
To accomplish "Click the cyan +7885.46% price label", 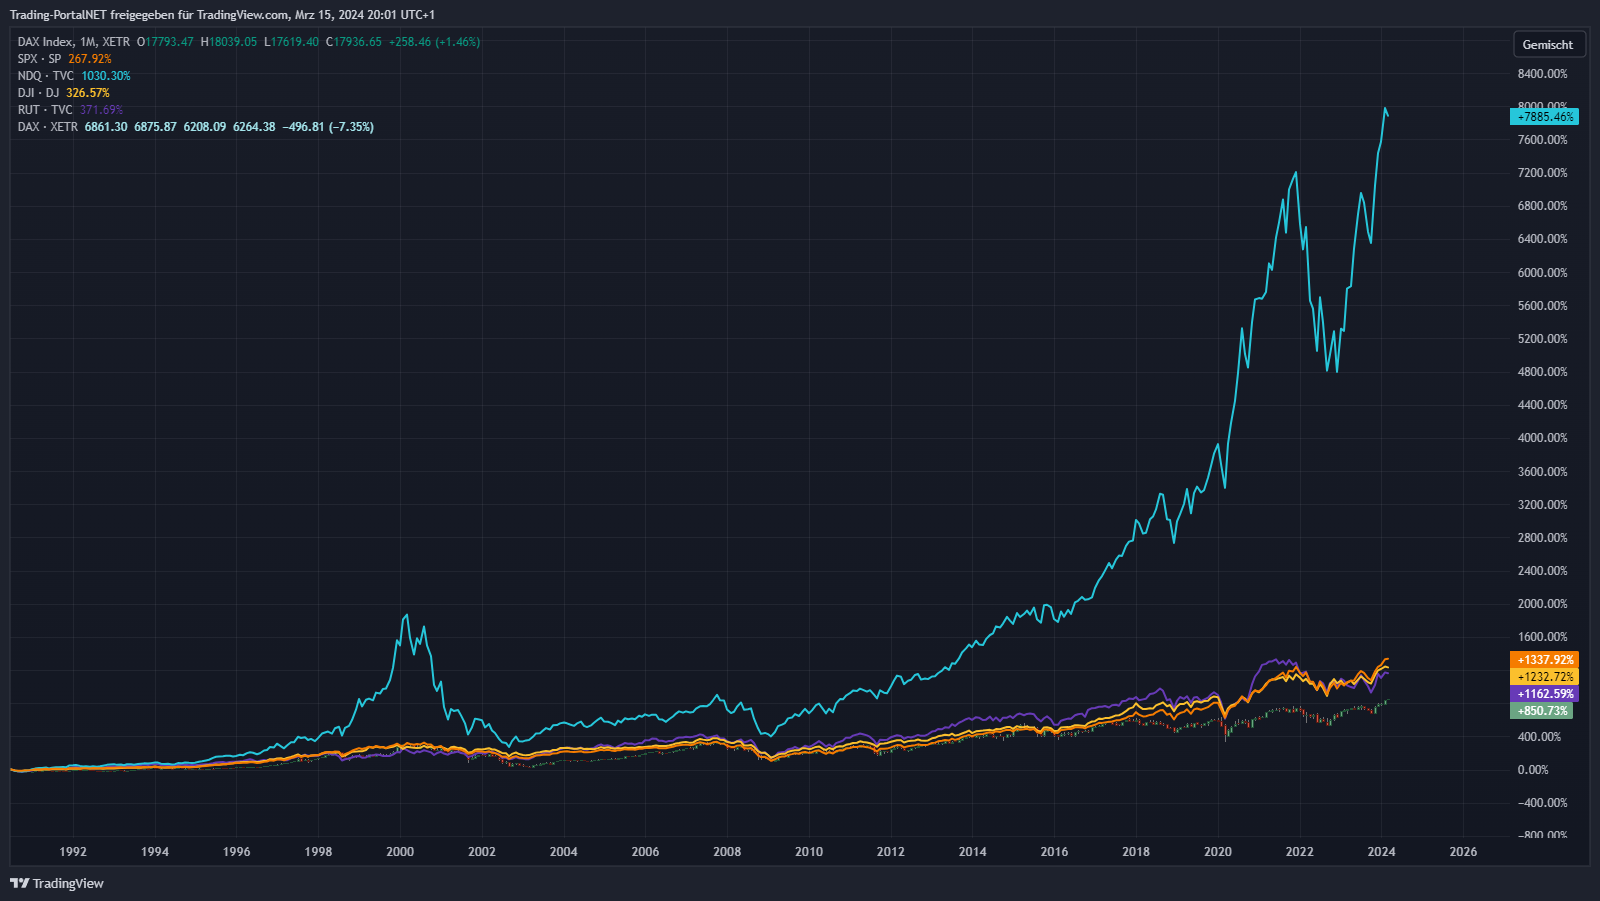I will click(x=1544, y=117).
